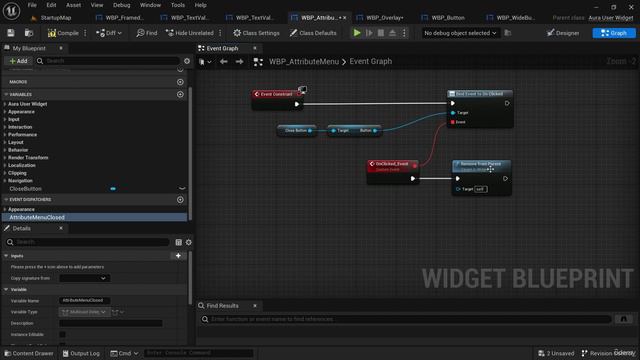Open the Content Drawer

click(29, 353)
